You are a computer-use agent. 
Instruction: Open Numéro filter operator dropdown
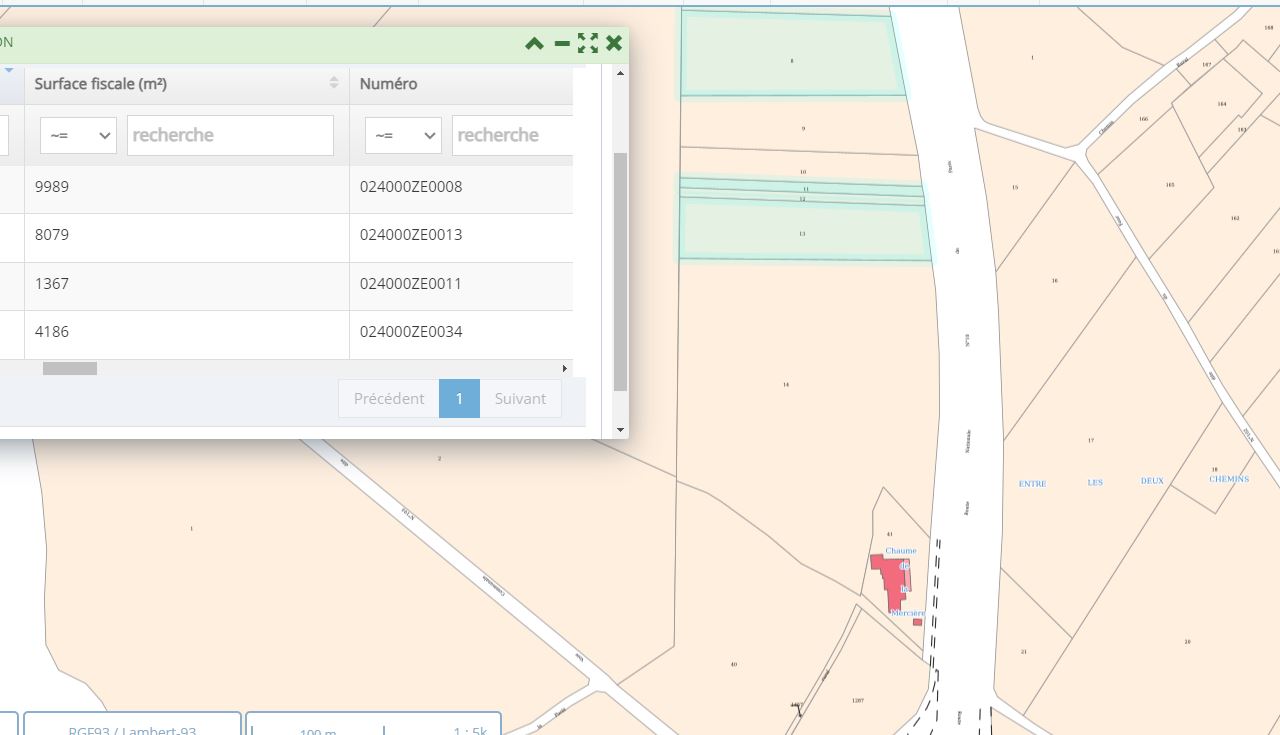(x=403, y=135)
